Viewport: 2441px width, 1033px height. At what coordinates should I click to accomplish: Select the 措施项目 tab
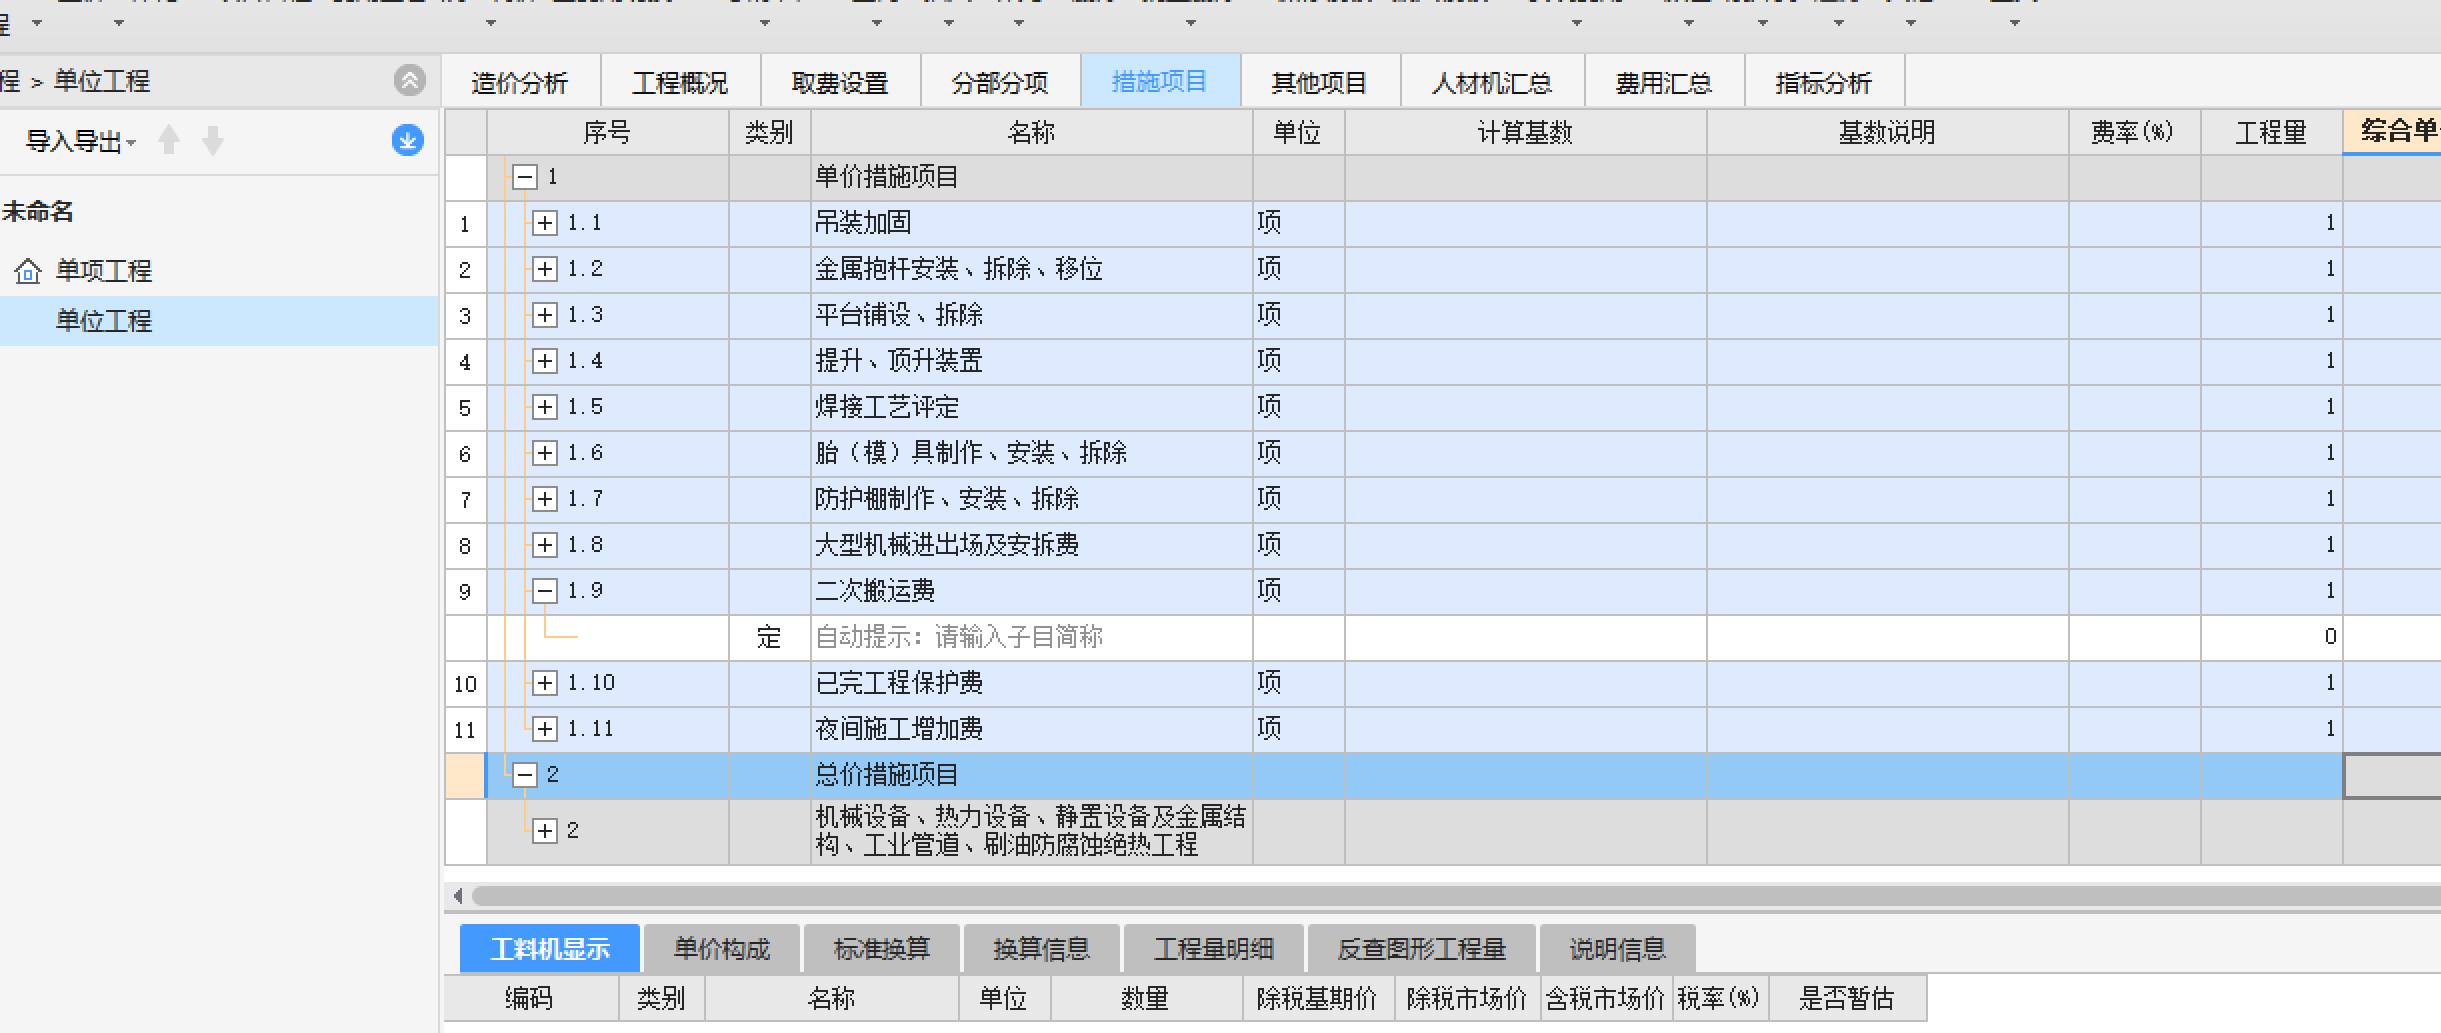coord(1160,81)
